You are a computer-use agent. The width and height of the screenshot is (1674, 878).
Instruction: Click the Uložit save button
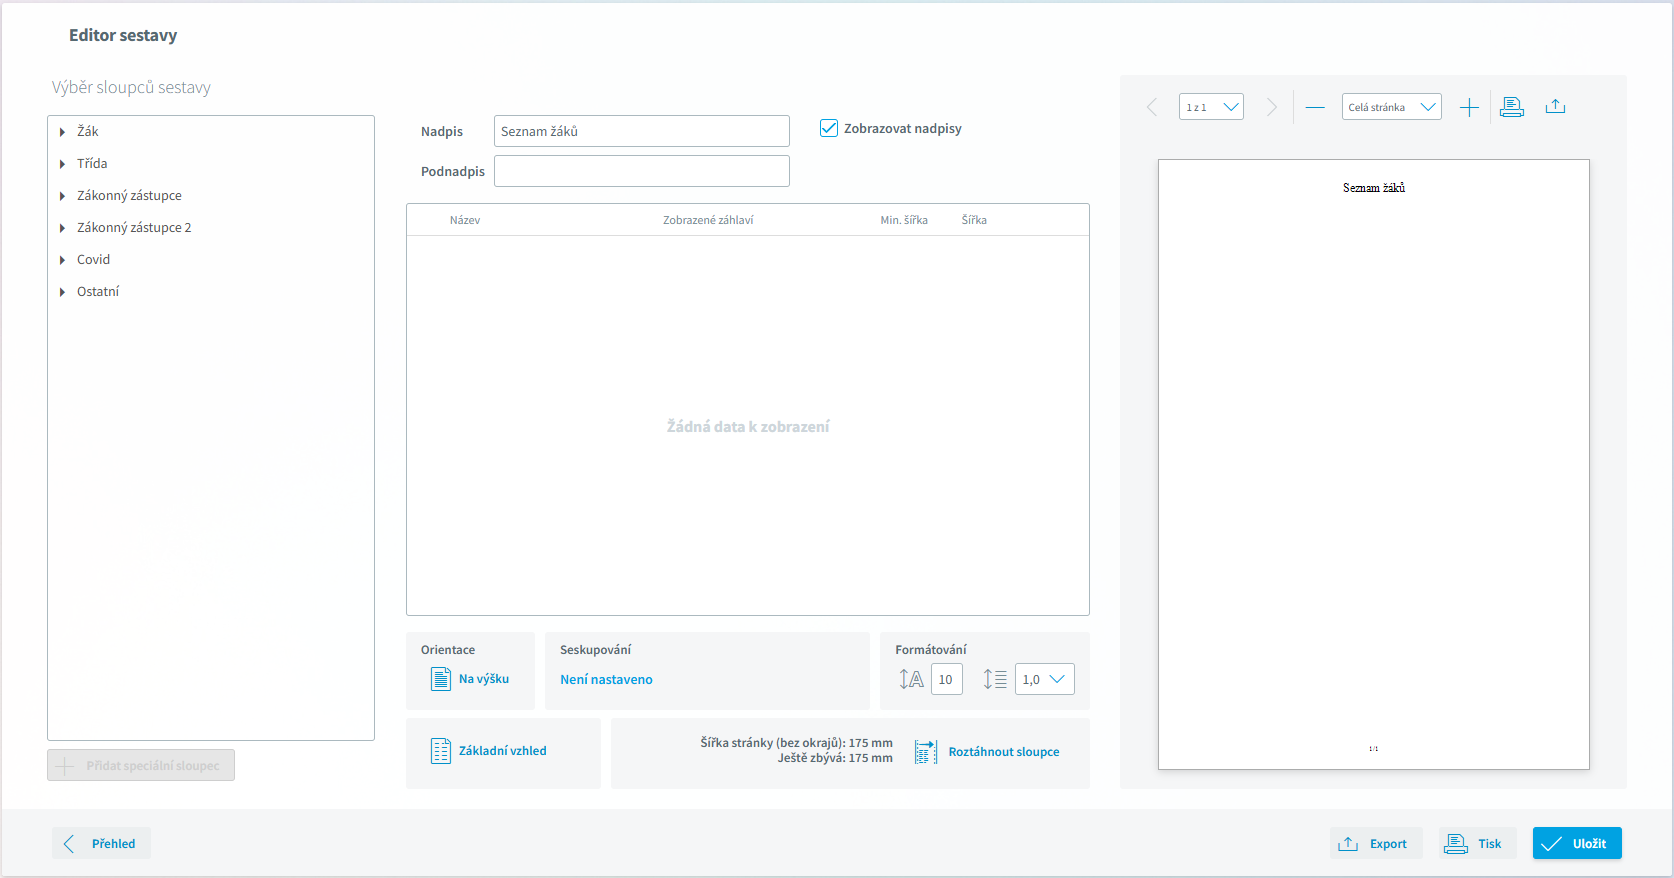[1576, 843]
